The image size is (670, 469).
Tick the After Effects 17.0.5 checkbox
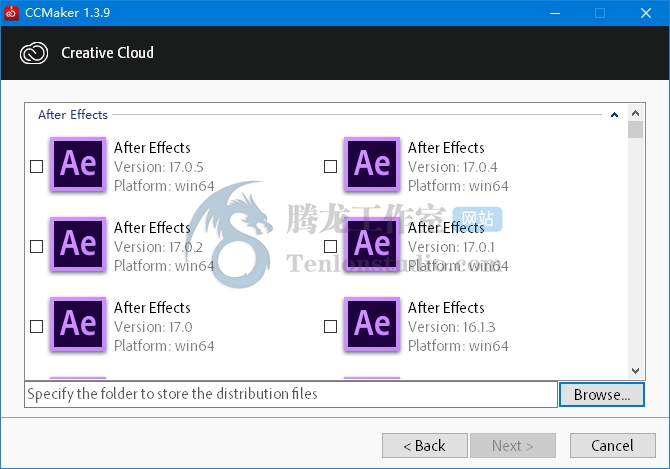point(37,166)
